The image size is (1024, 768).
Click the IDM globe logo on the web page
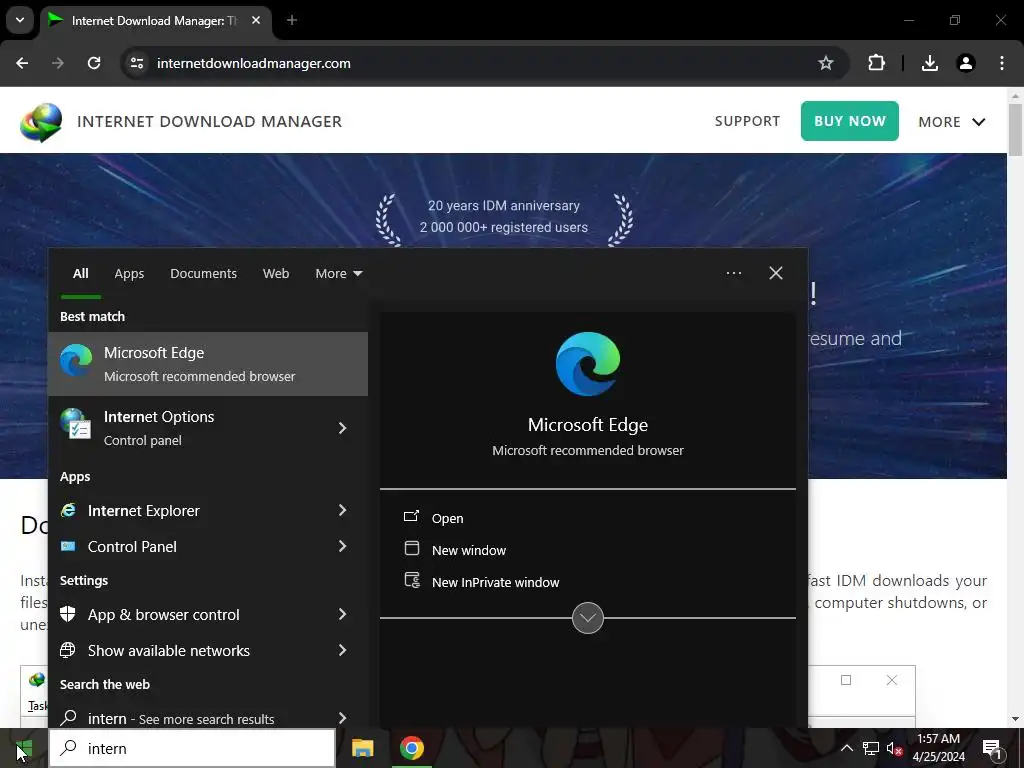41,122
